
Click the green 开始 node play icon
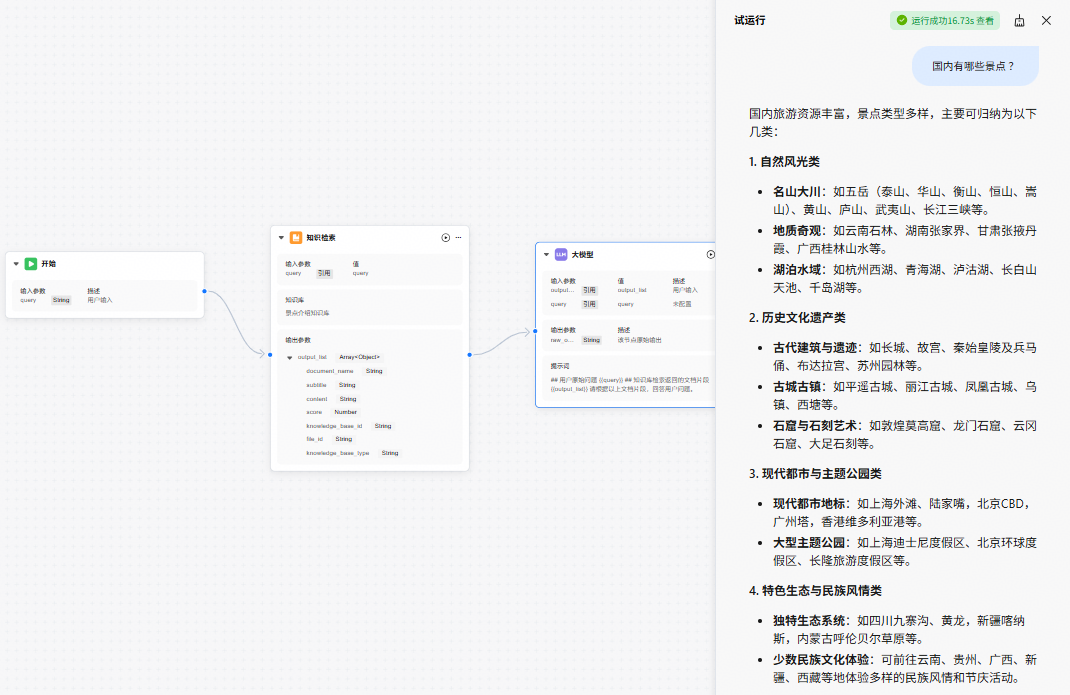[x=31, y=264]
